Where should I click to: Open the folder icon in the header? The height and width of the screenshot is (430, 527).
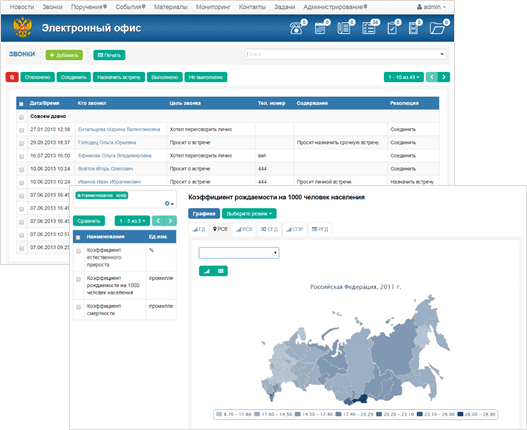pyautogui.click(x=437, y=28)
